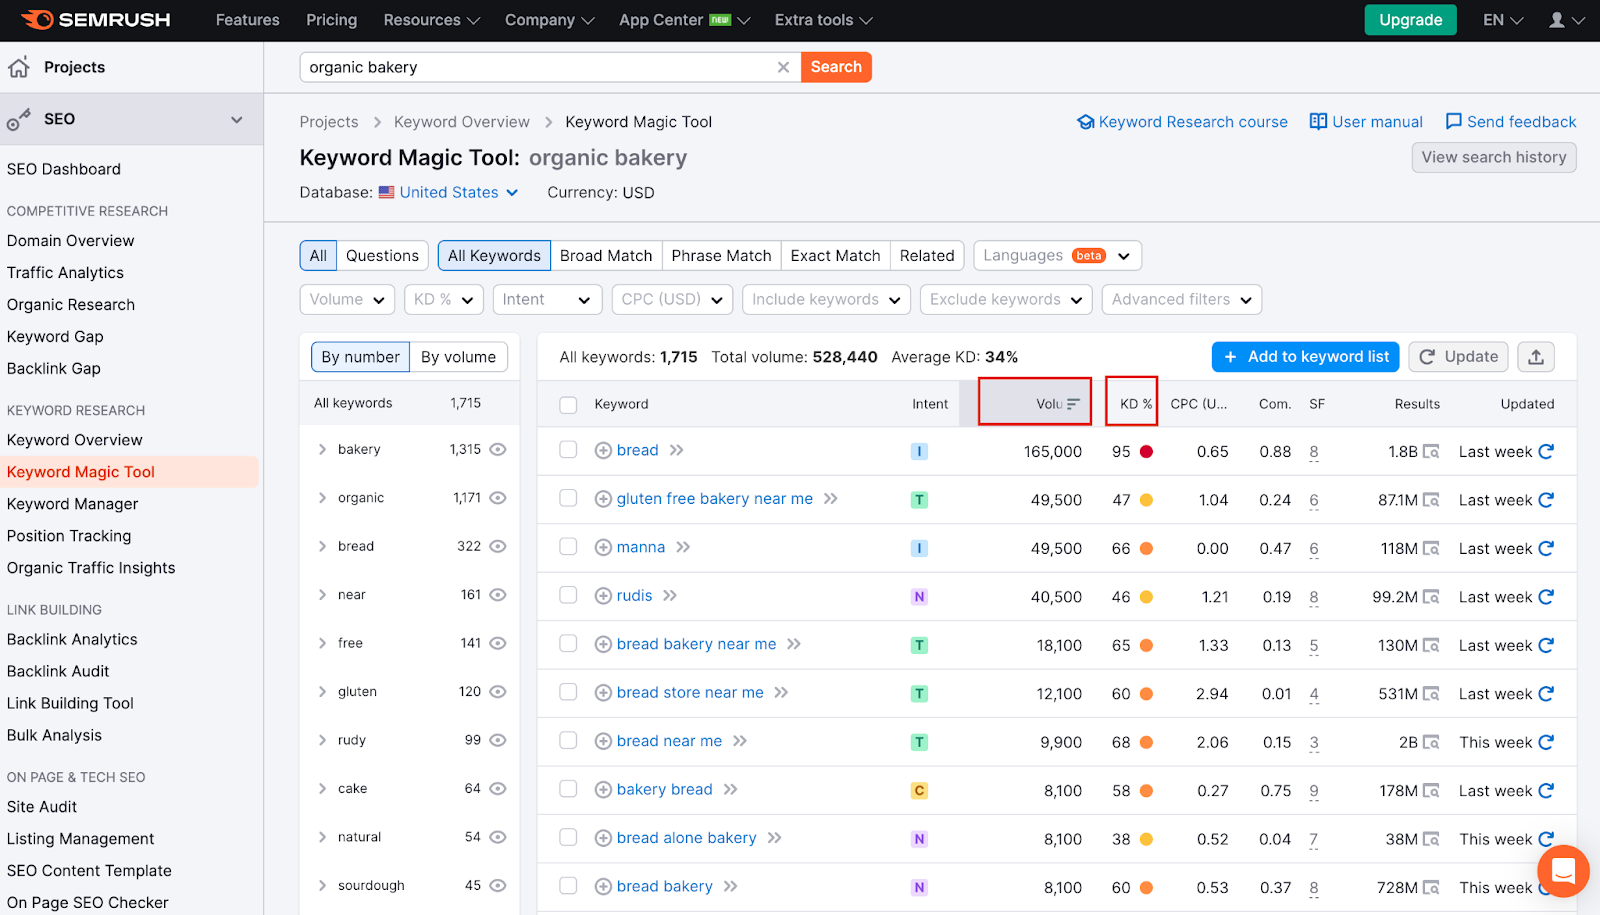Add 'bread store near me' with plus icon
Screen dimensions: 1600x915
603,693
